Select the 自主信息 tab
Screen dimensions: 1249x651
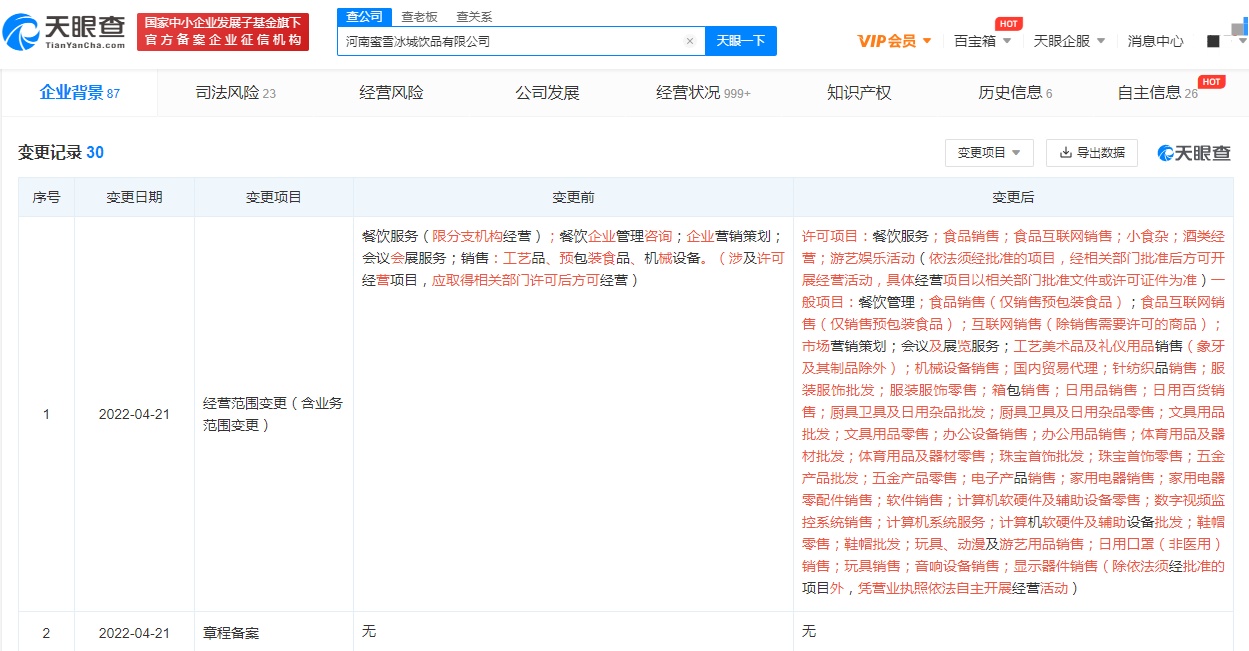(x=1157, y=93)
